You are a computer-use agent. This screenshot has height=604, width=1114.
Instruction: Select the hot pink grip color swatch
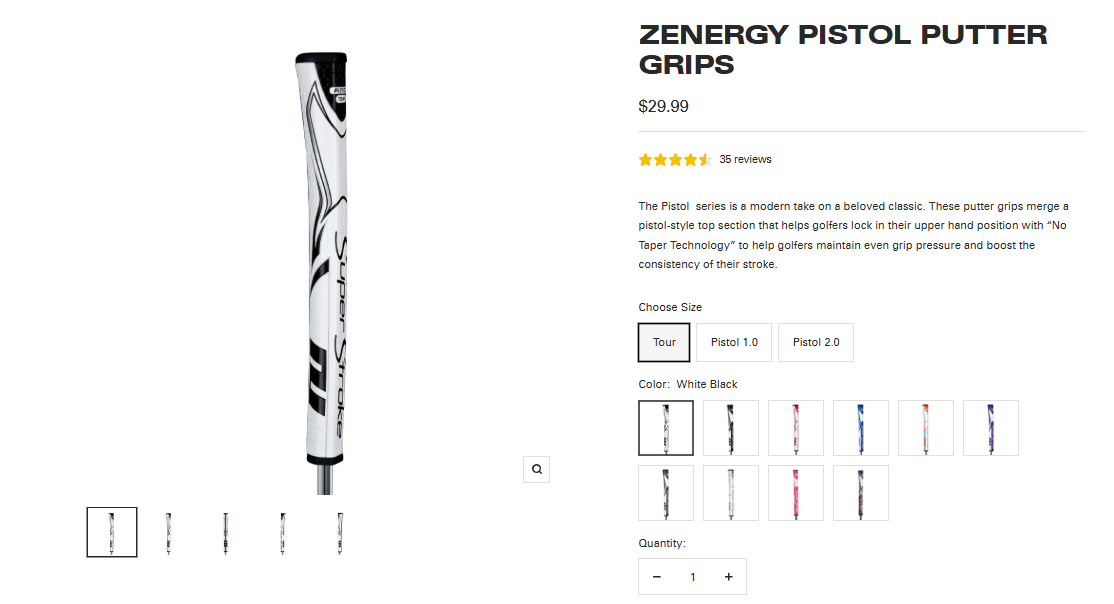point(796,493)
